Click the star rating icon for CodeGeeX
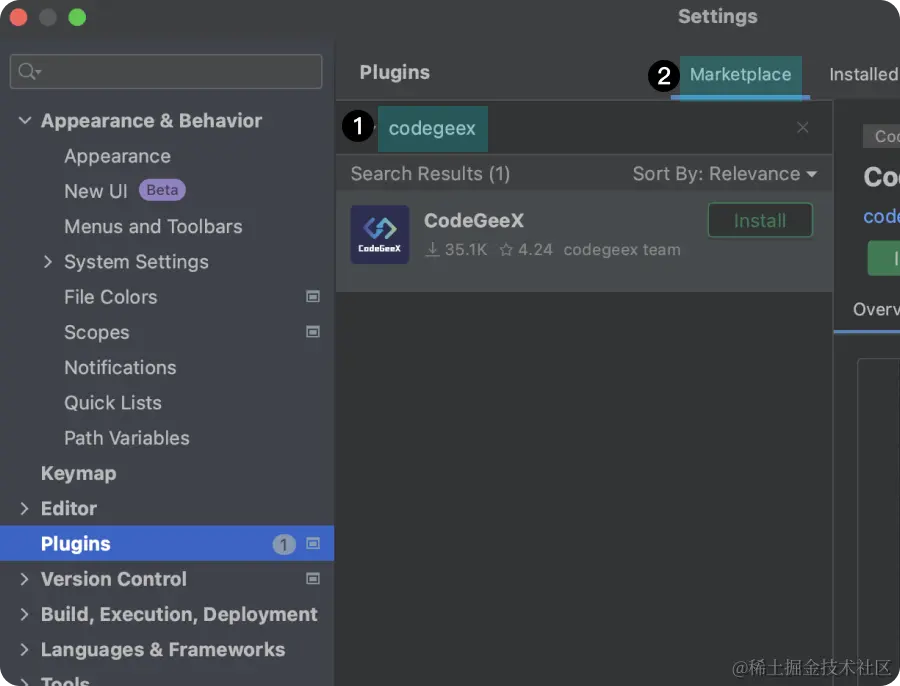900x686 pixels. pos(506,250)
